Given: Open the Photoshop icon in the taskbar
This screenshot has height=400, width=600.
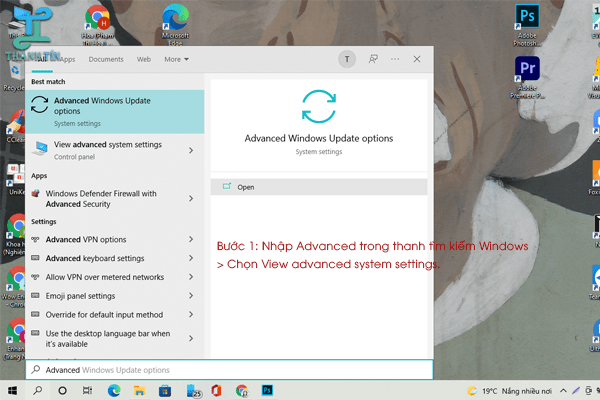Looking at the screenshot, I should [268, 389].
